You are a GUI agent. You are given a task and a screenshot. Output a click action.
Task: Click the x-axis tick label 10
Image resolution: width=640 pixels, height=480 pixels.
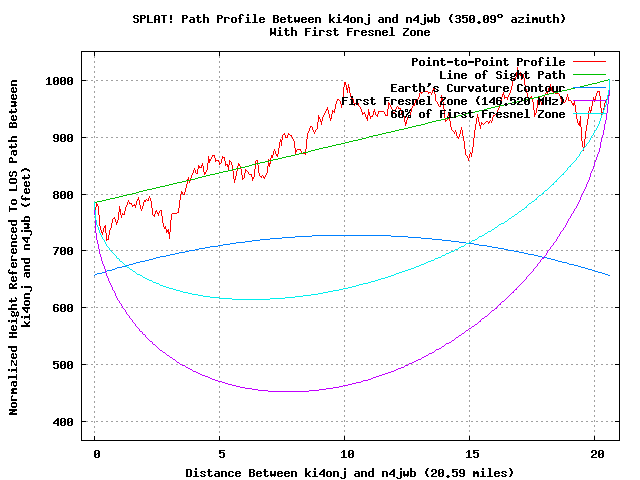[347, 454]
